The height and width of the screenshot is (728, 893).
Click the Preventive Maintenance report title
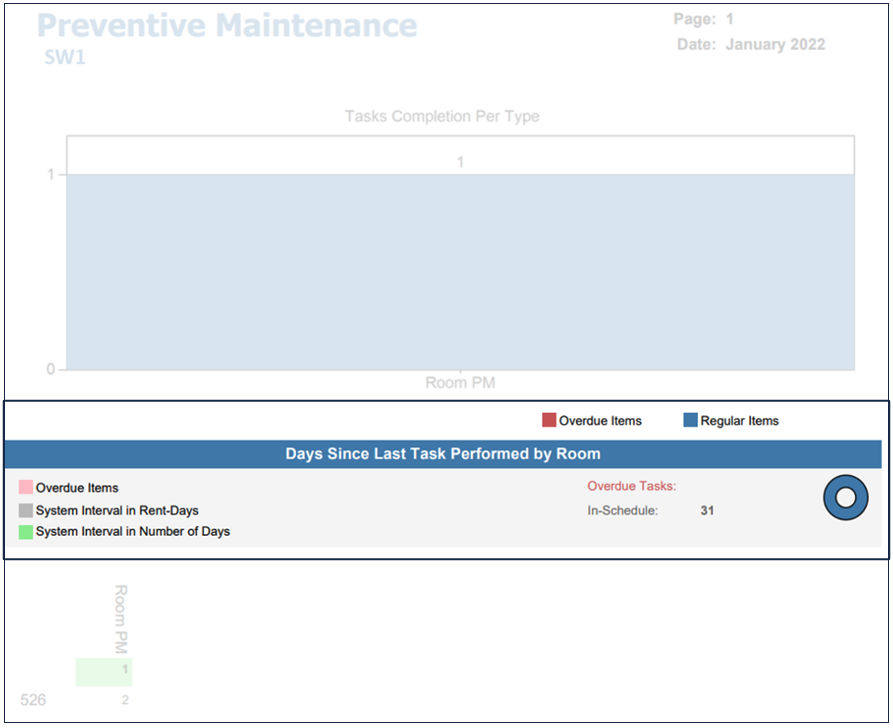[227, 25]
